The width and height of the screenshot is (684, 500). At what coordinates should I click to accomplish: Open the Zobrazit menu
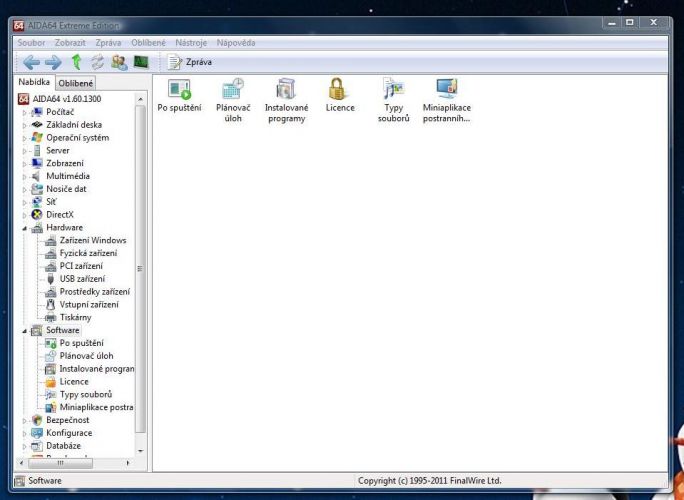[x=70, y=43]
